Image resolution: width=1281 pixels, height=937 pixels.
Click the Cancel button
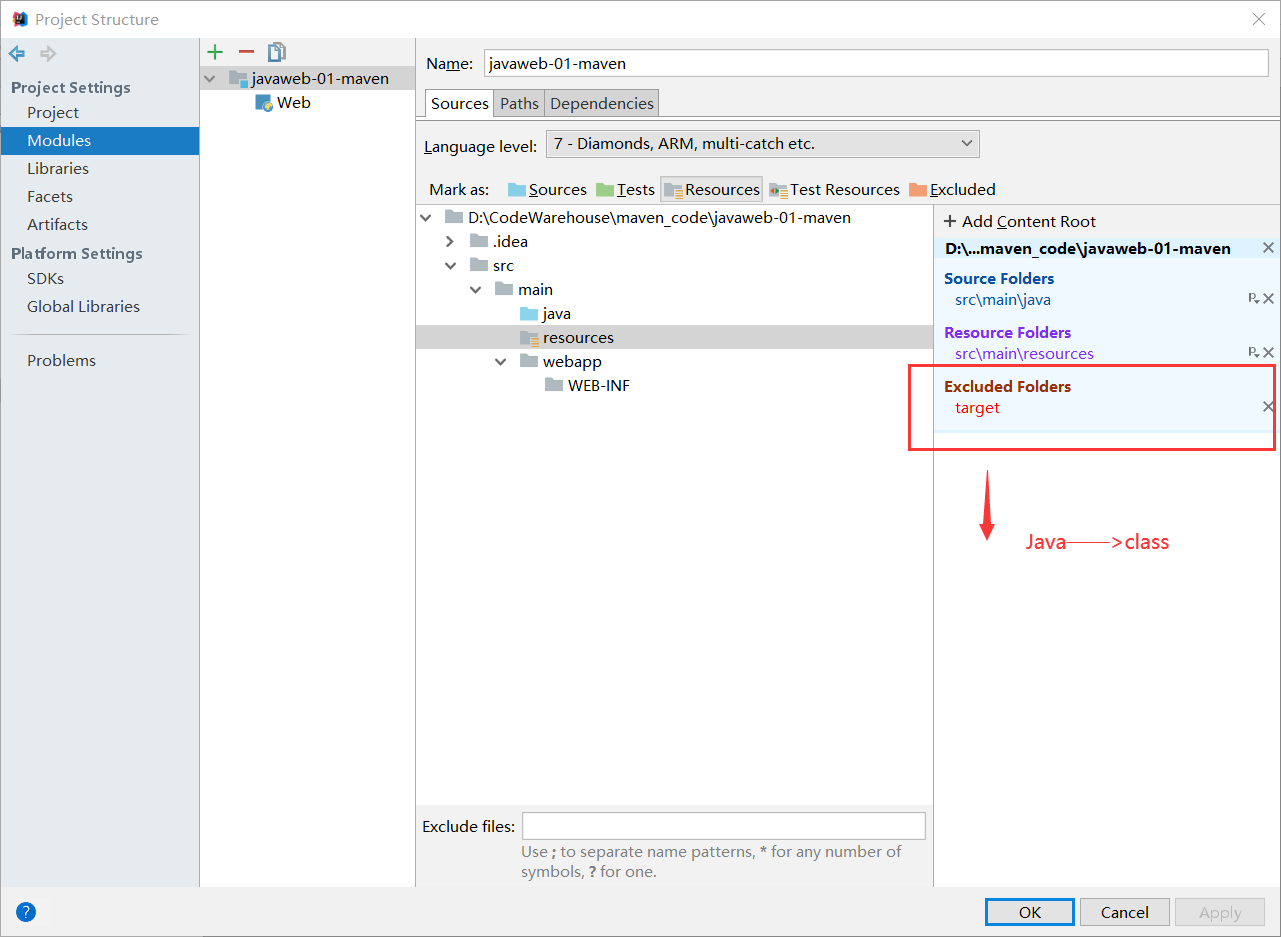tap(1124, 912)
